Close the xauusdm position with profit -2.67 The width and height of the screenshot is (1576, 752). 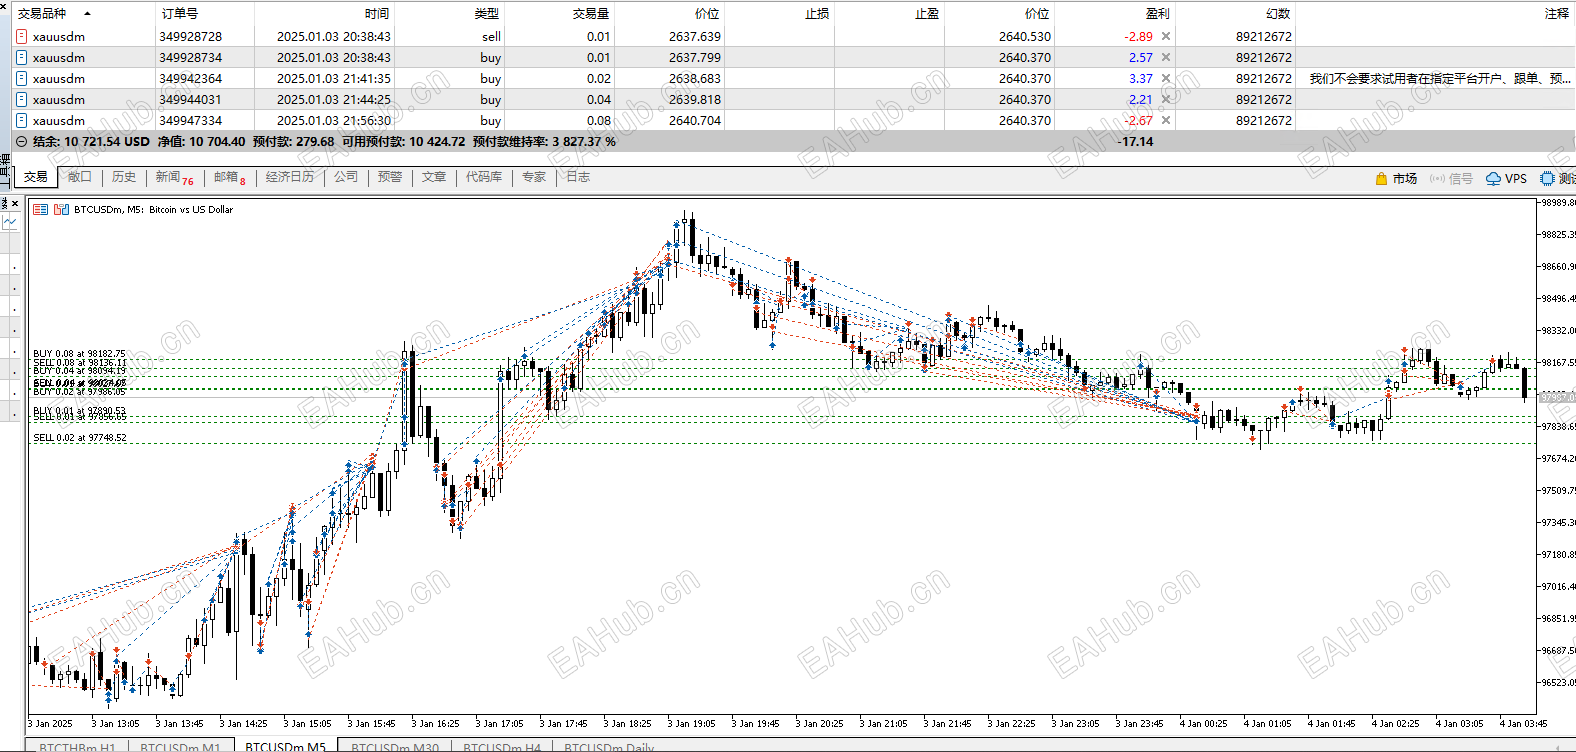pos(1166,121)
